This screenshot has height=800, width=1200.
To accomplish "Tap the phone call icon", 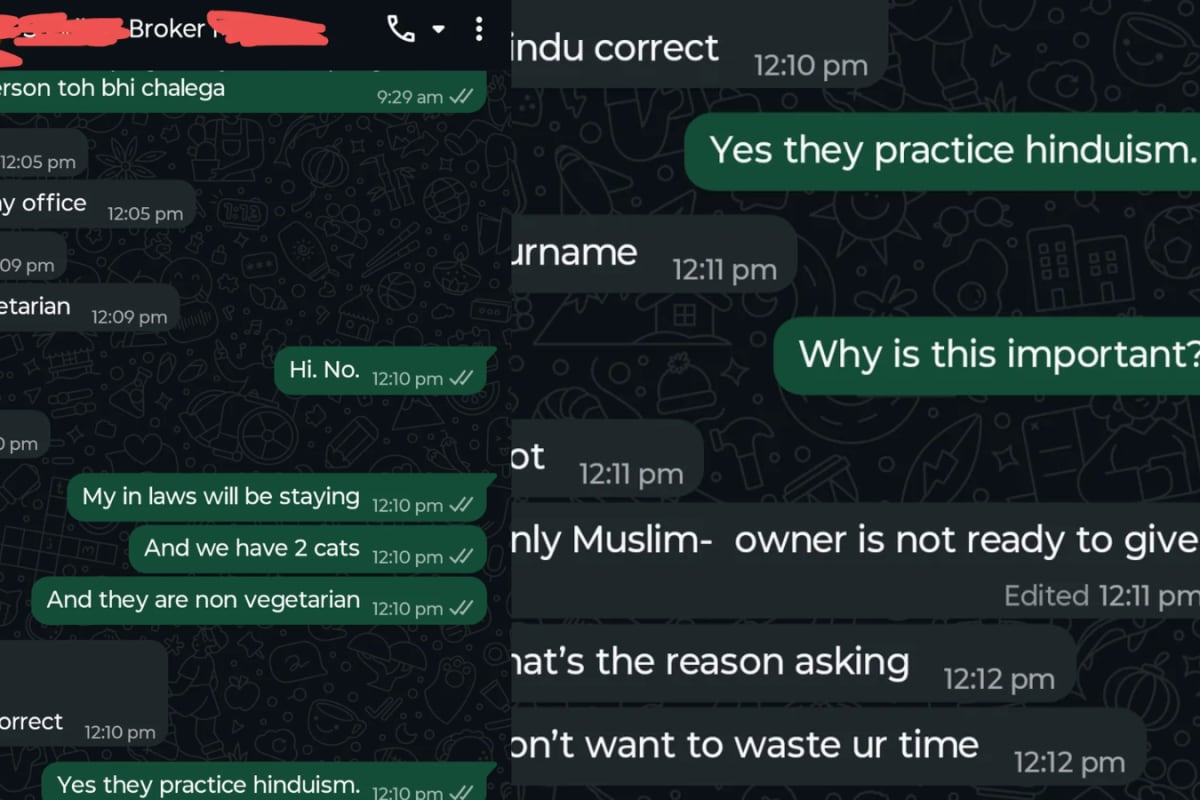I will pyautogui.click(x=401, y=29).
